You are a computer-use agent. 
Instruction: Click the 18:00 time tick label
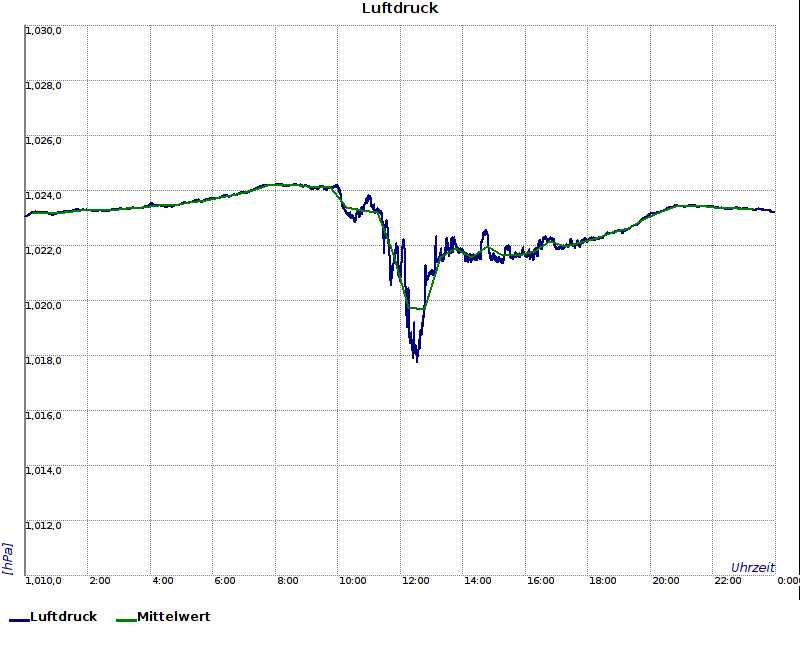pos(603,581)
